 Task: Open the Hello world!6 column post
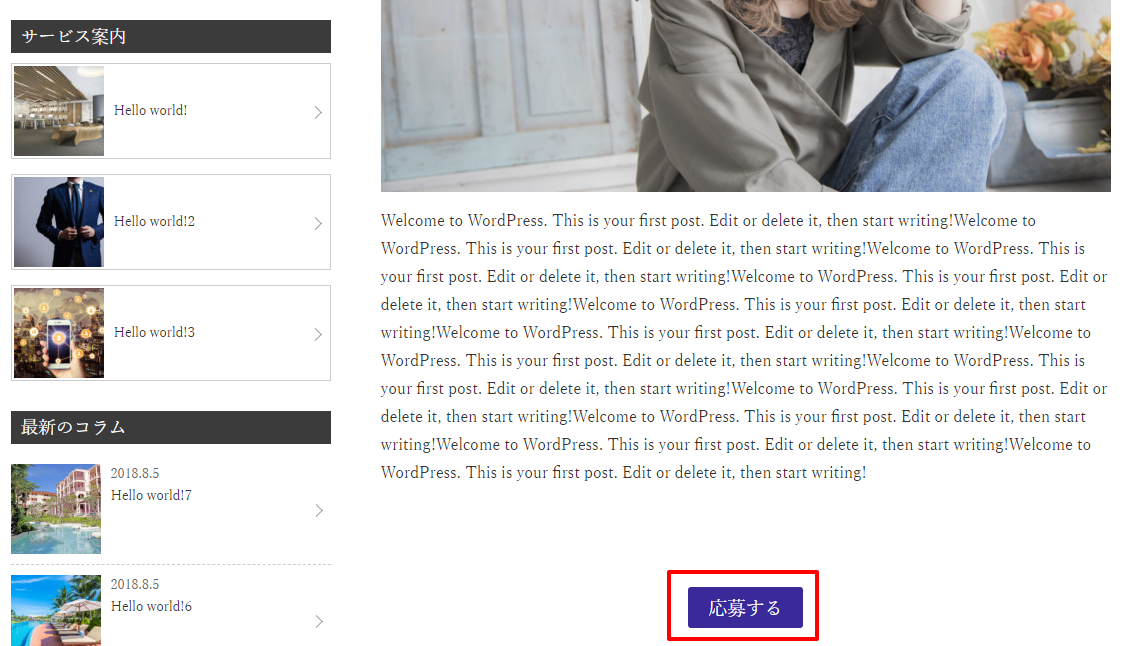(152, 607)
